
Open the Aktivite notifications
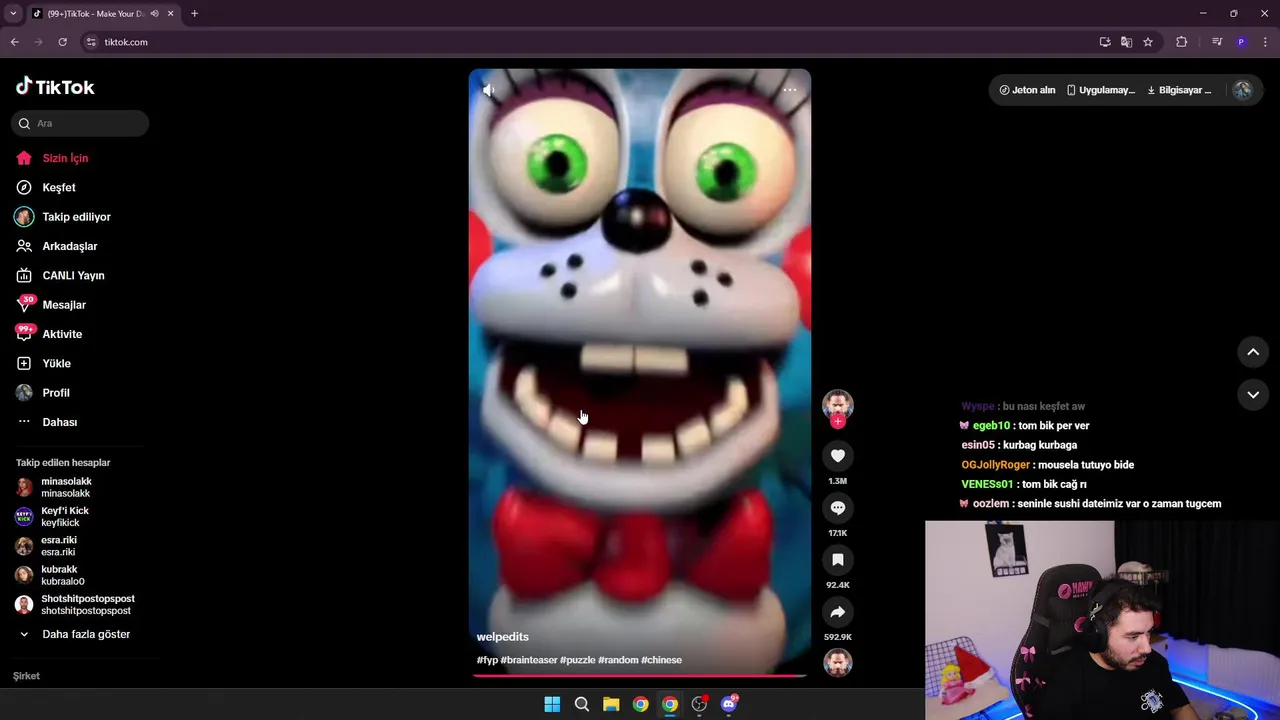(x=62, y=334)
